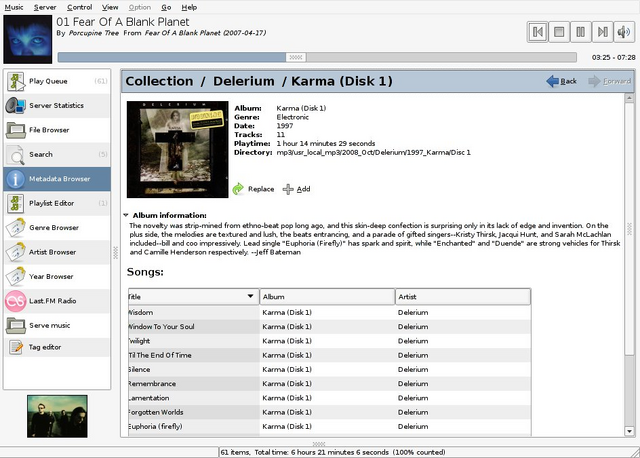
Task: Click green Replace arrow icon
Action: point(238,189)
